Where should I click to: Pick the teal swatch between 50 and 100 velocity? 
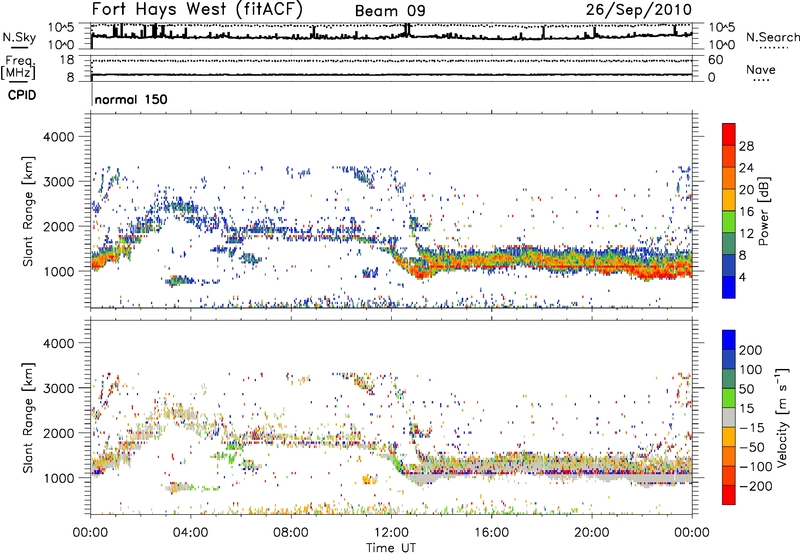pos(729,379)
